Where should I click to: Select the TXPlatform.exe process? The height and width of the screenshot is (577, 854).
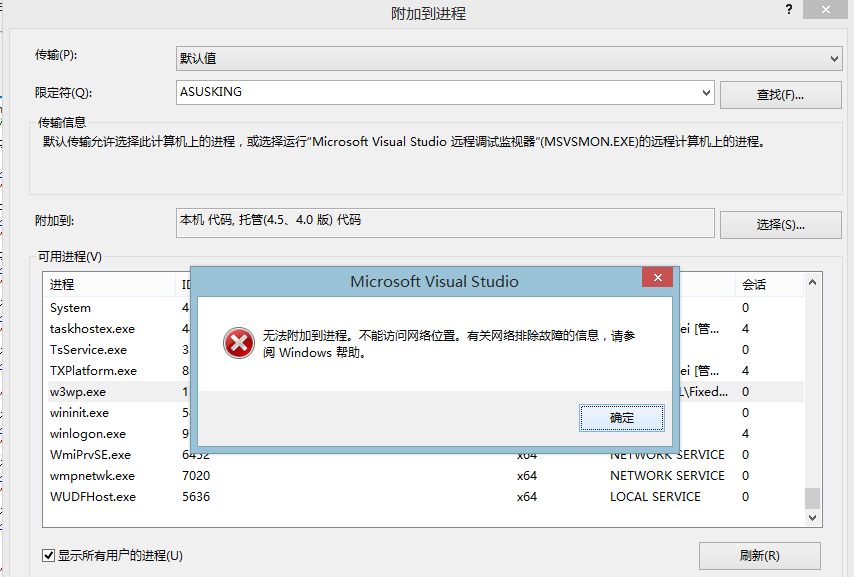point(93,371)
